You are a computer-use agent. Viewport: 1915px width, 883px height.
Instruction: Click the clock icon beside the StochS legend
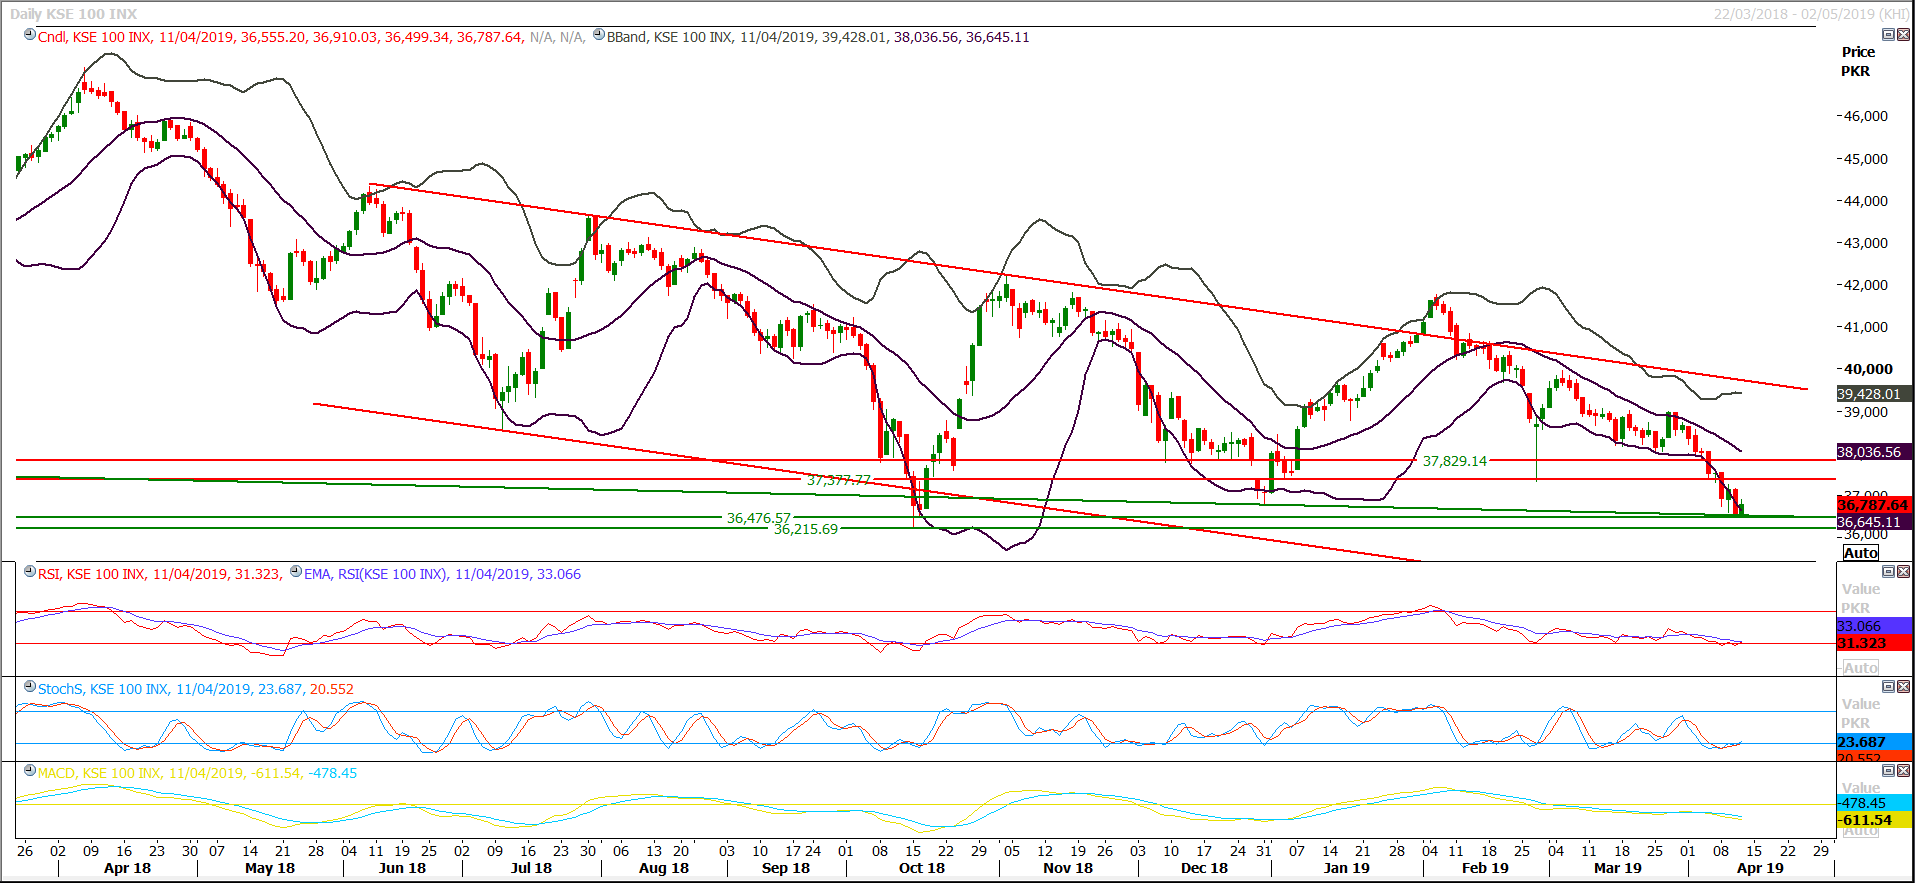pos(30,687)
